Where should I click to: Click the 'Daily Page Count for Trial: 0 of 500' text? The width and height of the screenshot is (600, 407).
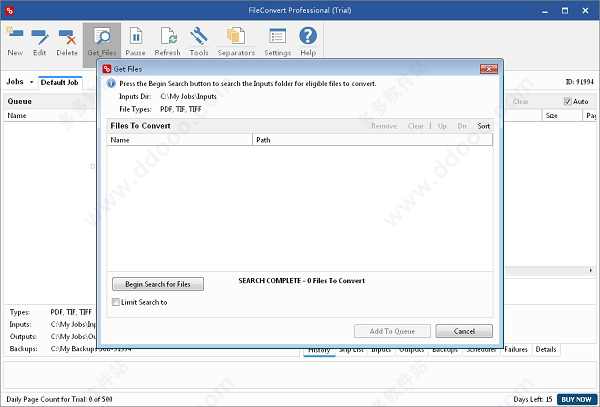[59, 399]
